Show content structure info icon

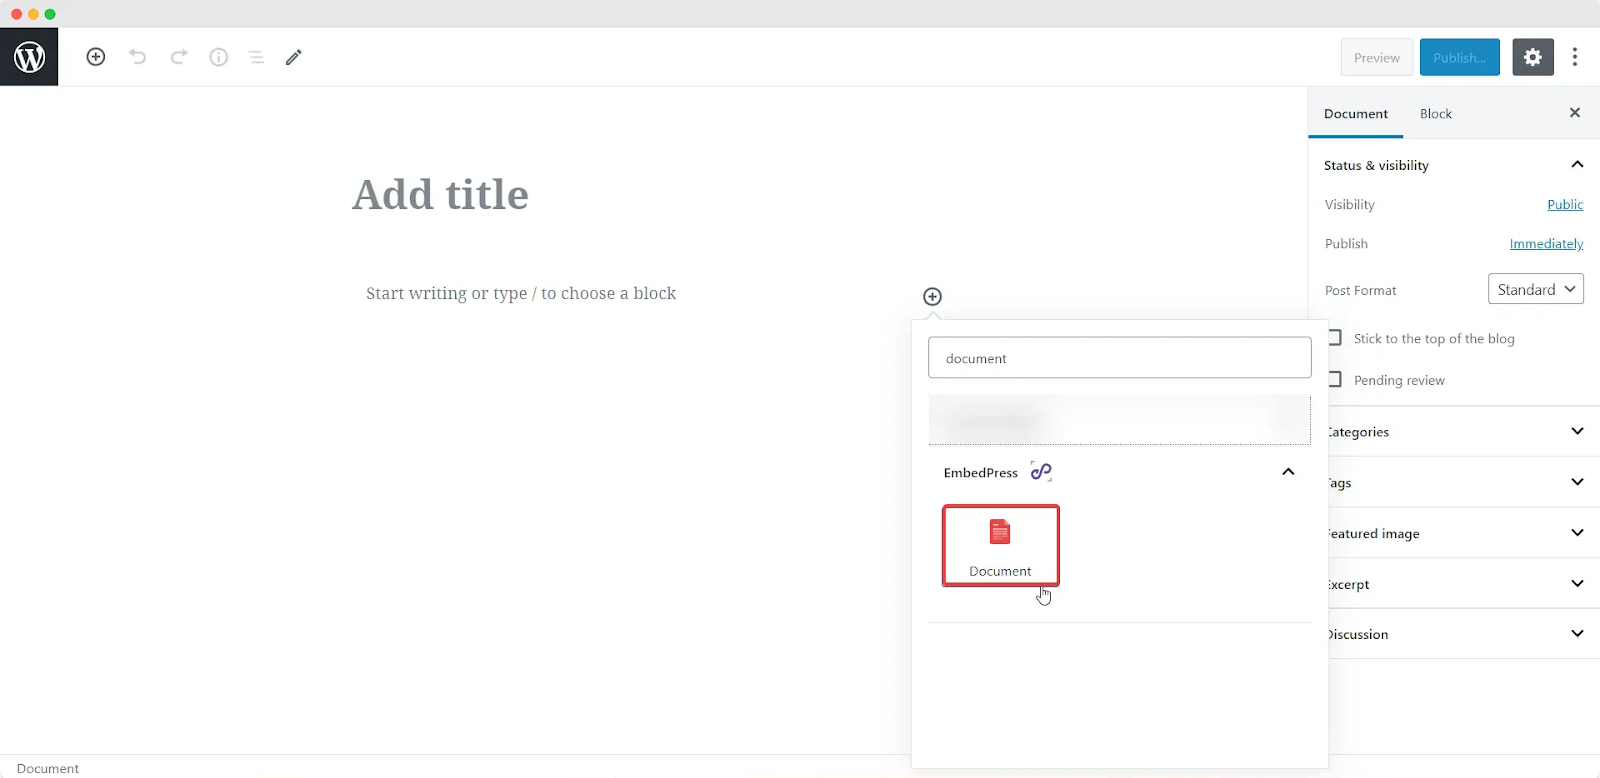coord(218,57)
